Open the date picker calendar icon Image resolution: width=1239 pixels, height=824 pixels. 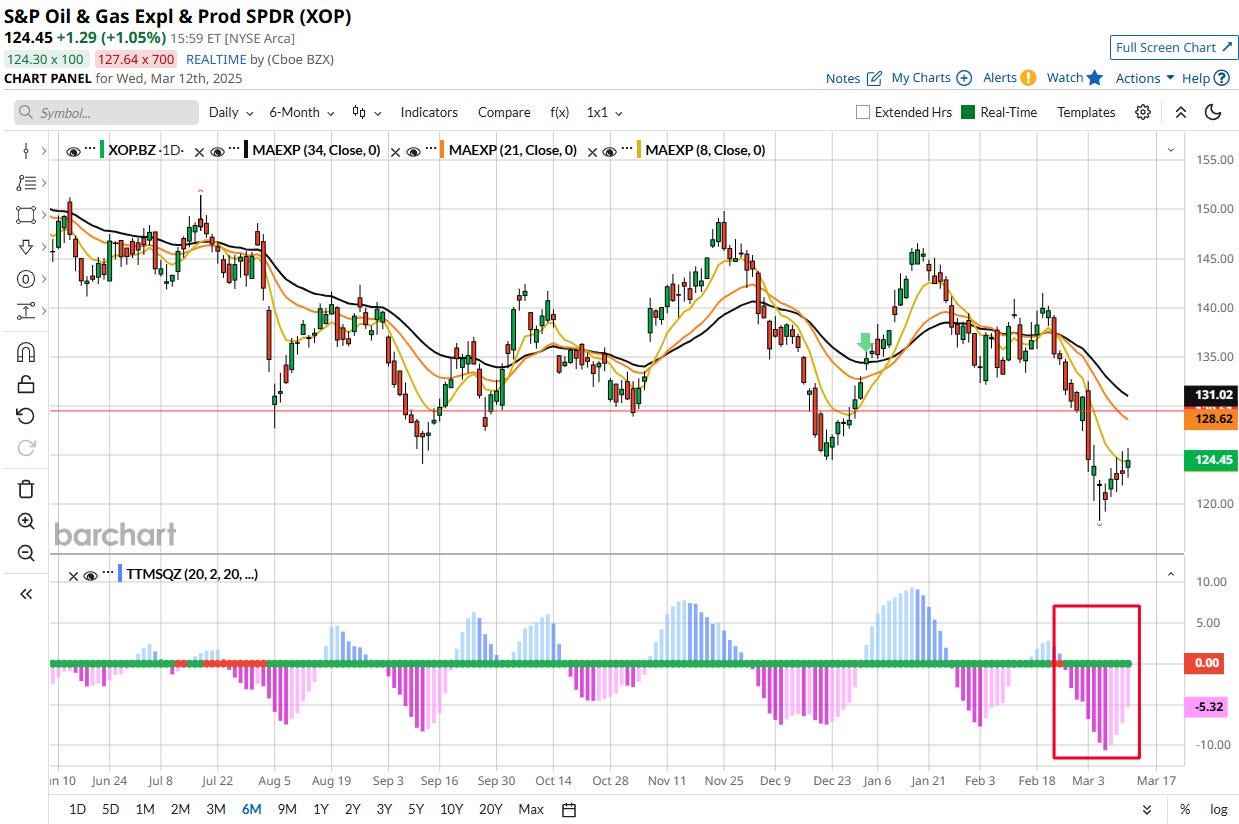pos(569,809)
